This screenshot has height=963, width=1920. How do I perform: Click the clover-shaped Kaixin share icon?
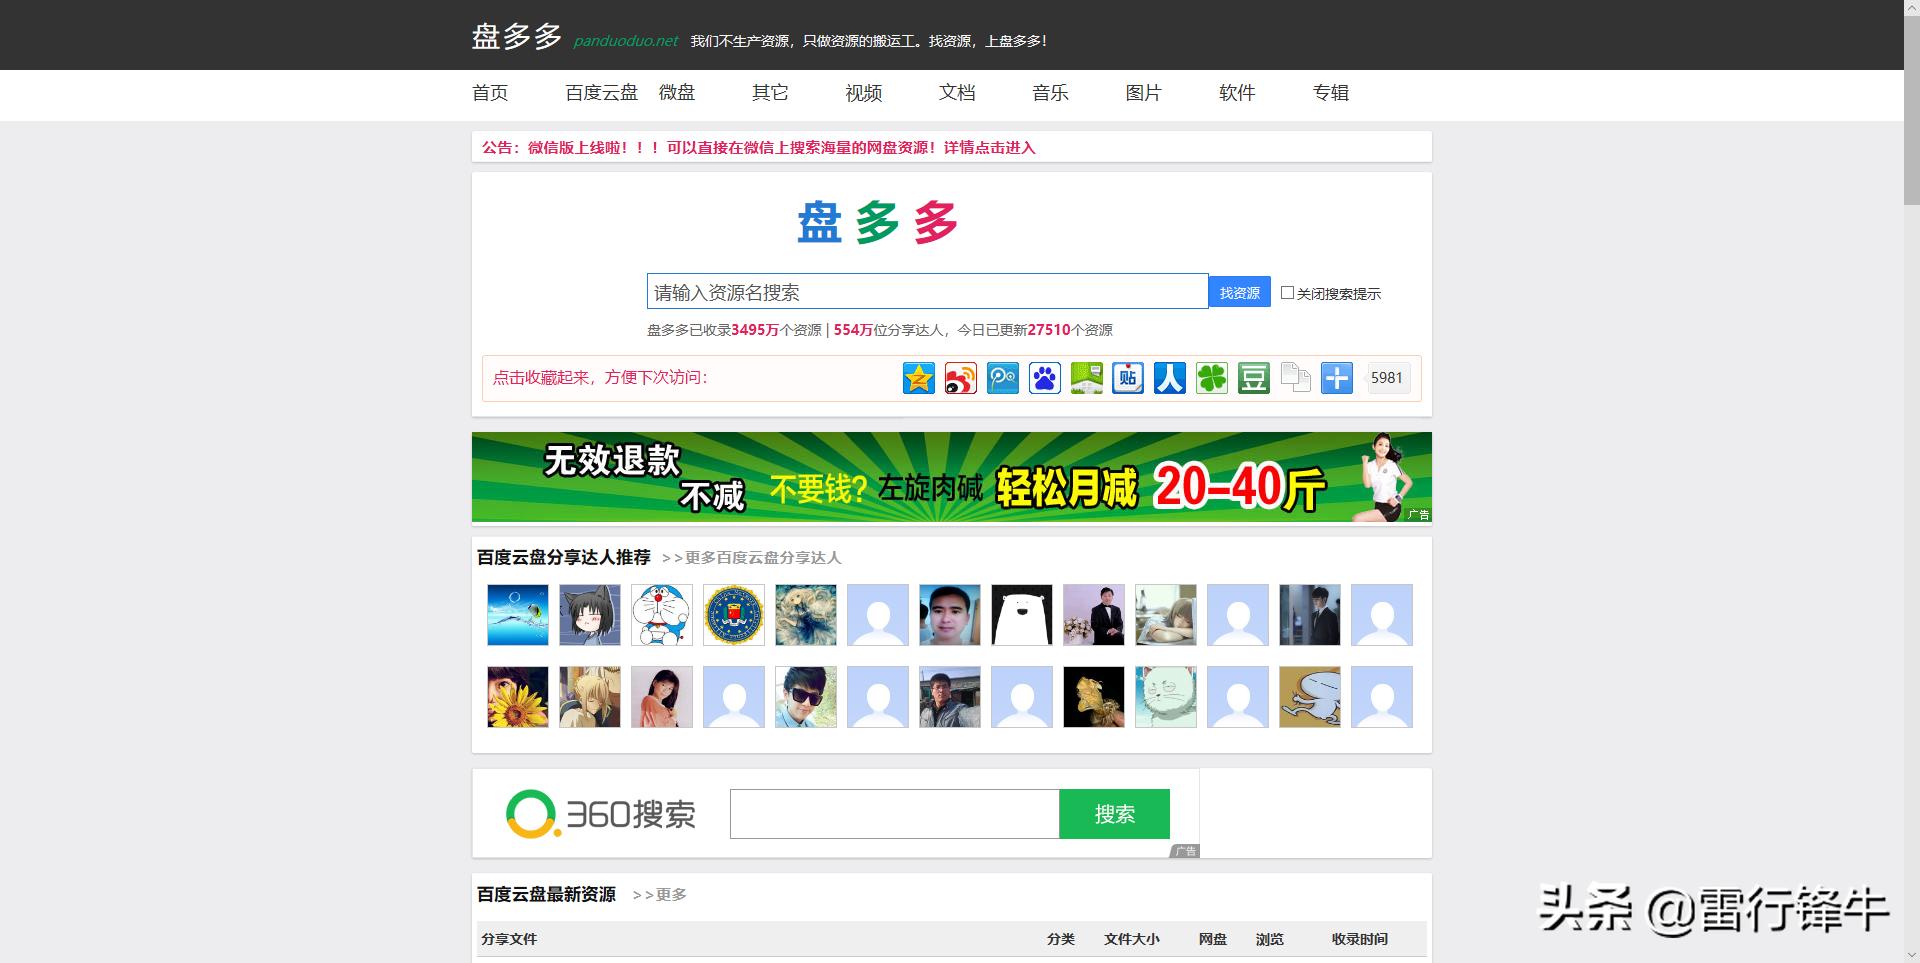pyautogui.click(x=1211, y=378)
